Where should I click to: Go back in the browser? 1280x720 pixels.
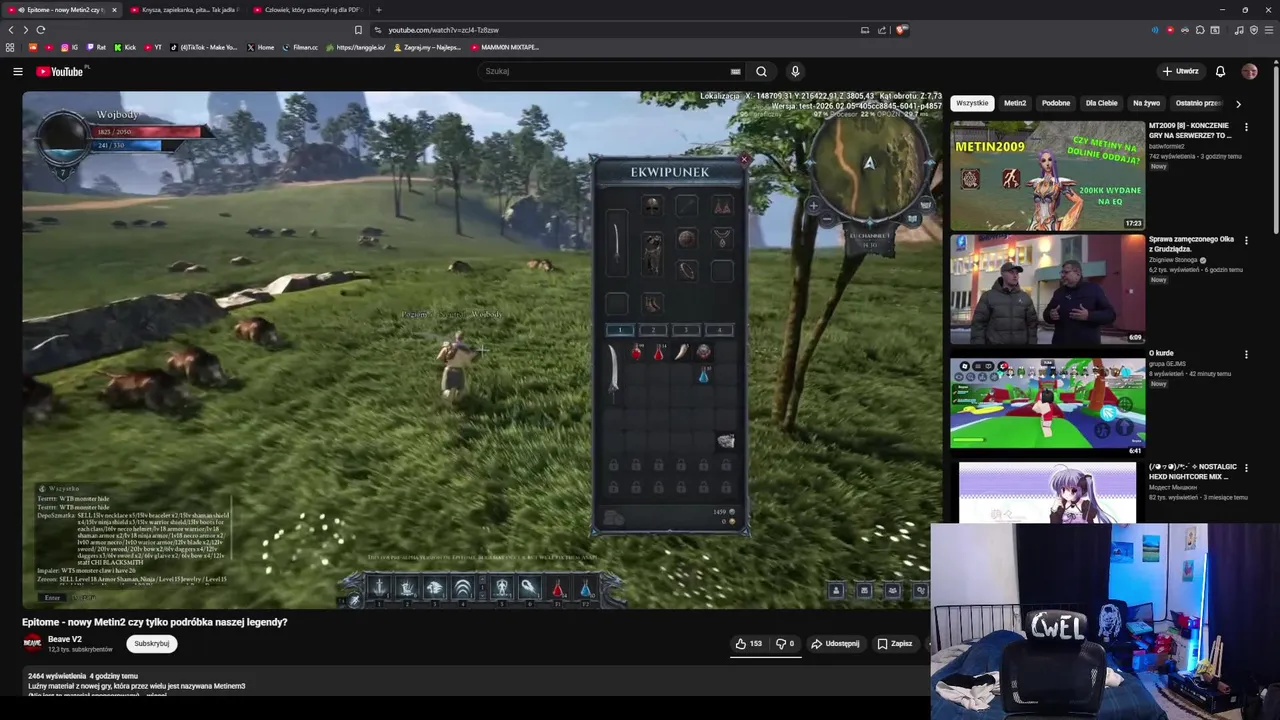[x=11, y=30]
